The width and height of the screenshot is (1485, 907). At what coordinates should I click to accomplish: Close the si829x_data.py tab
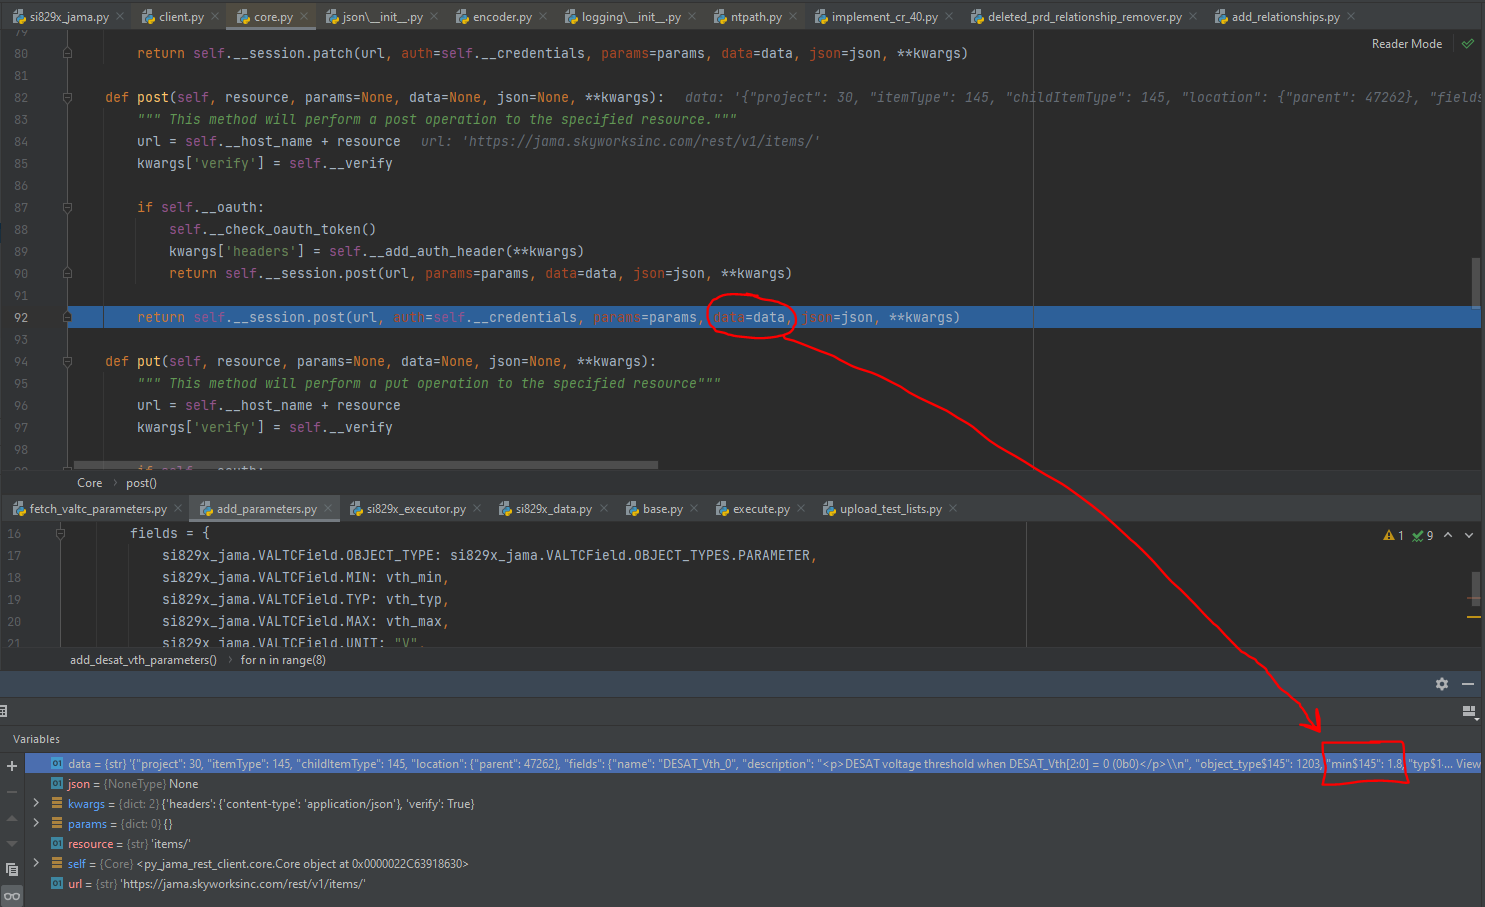(603, 509)
